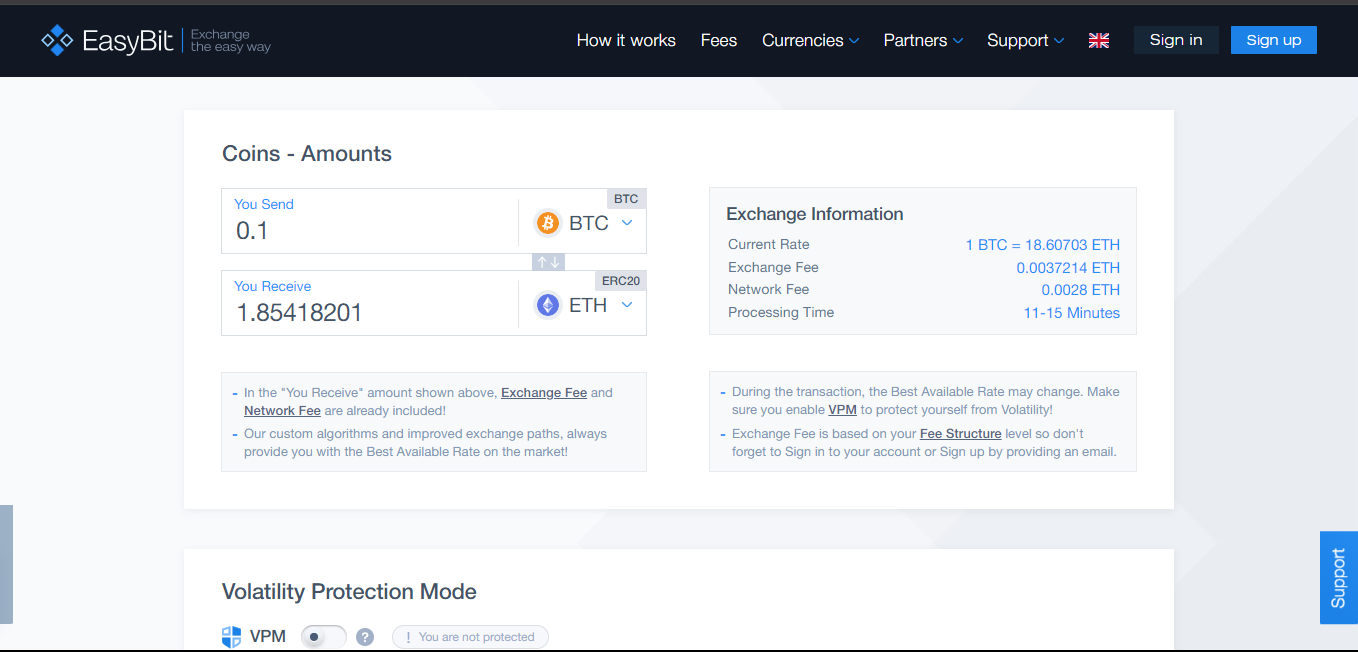Toggle the VPM switch on

[323, 636]
